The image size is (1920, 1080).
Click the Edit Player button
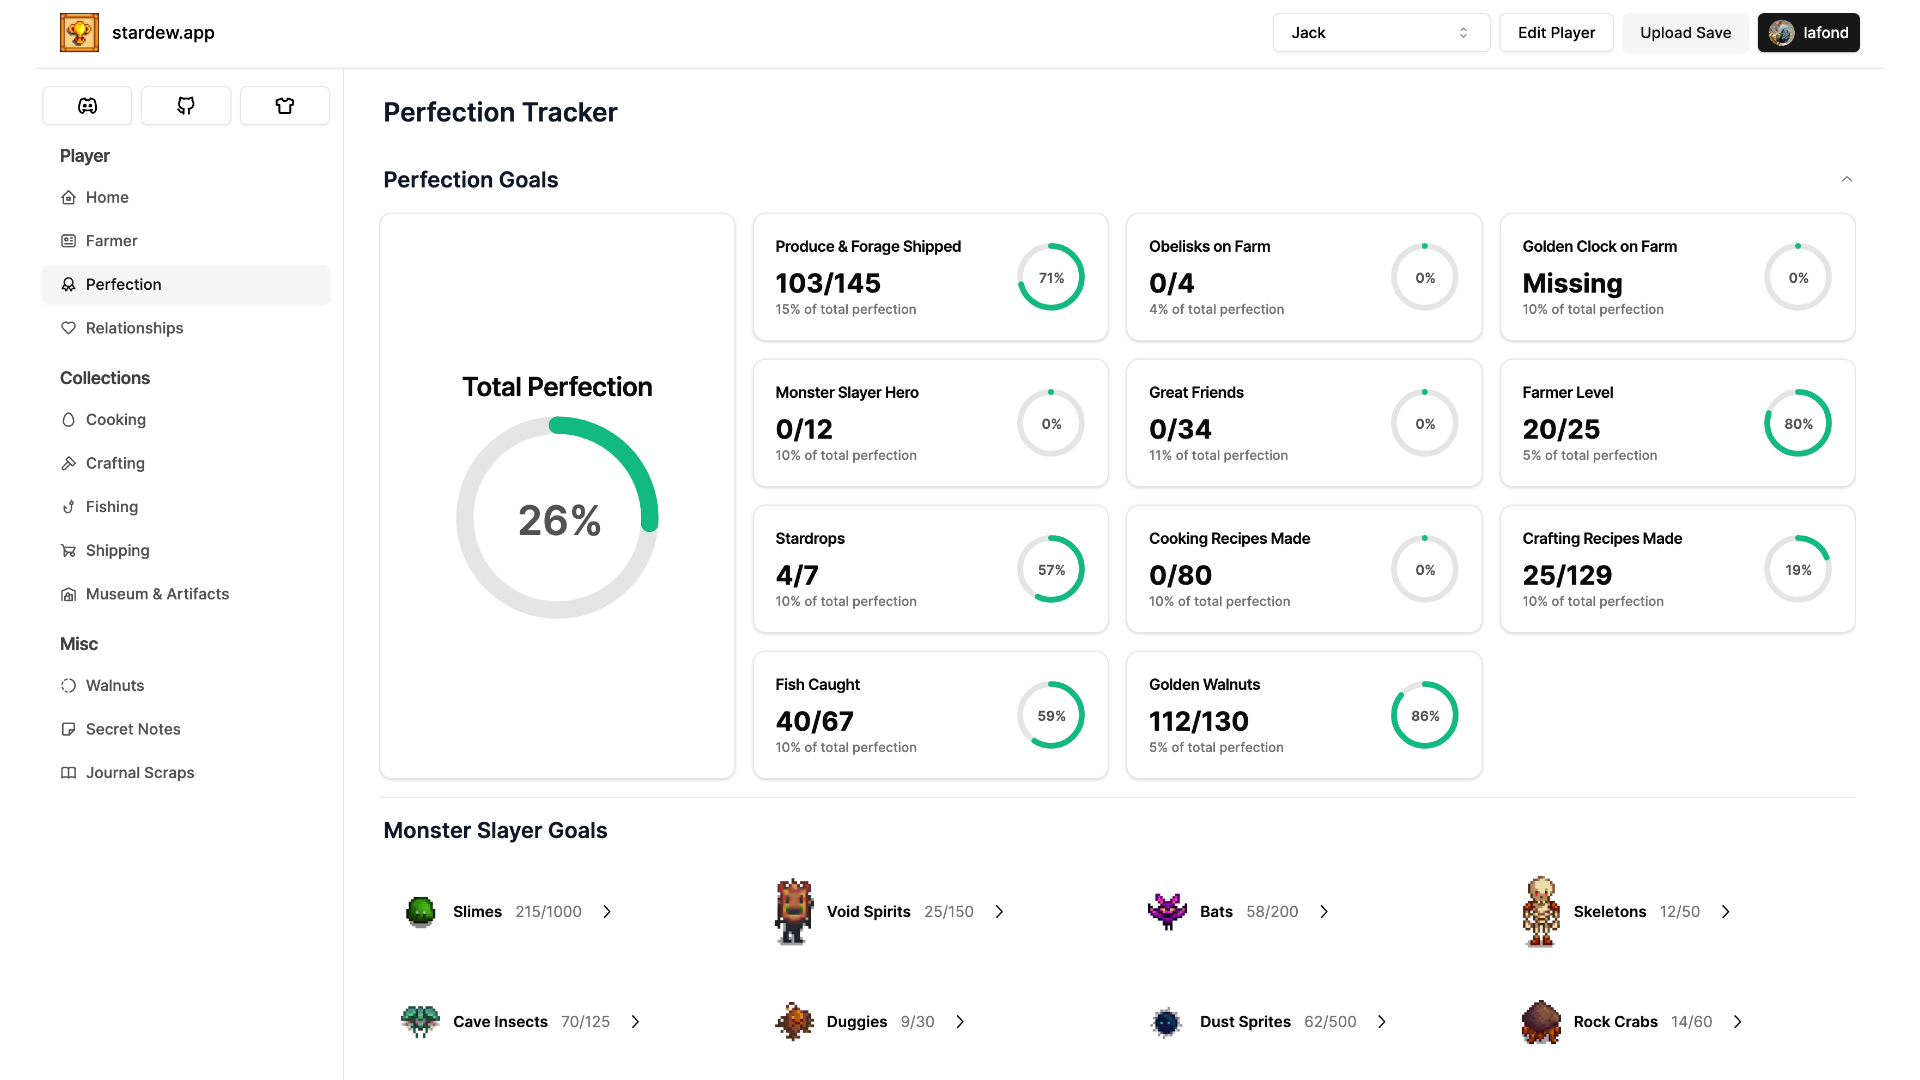click(1556, 33)
